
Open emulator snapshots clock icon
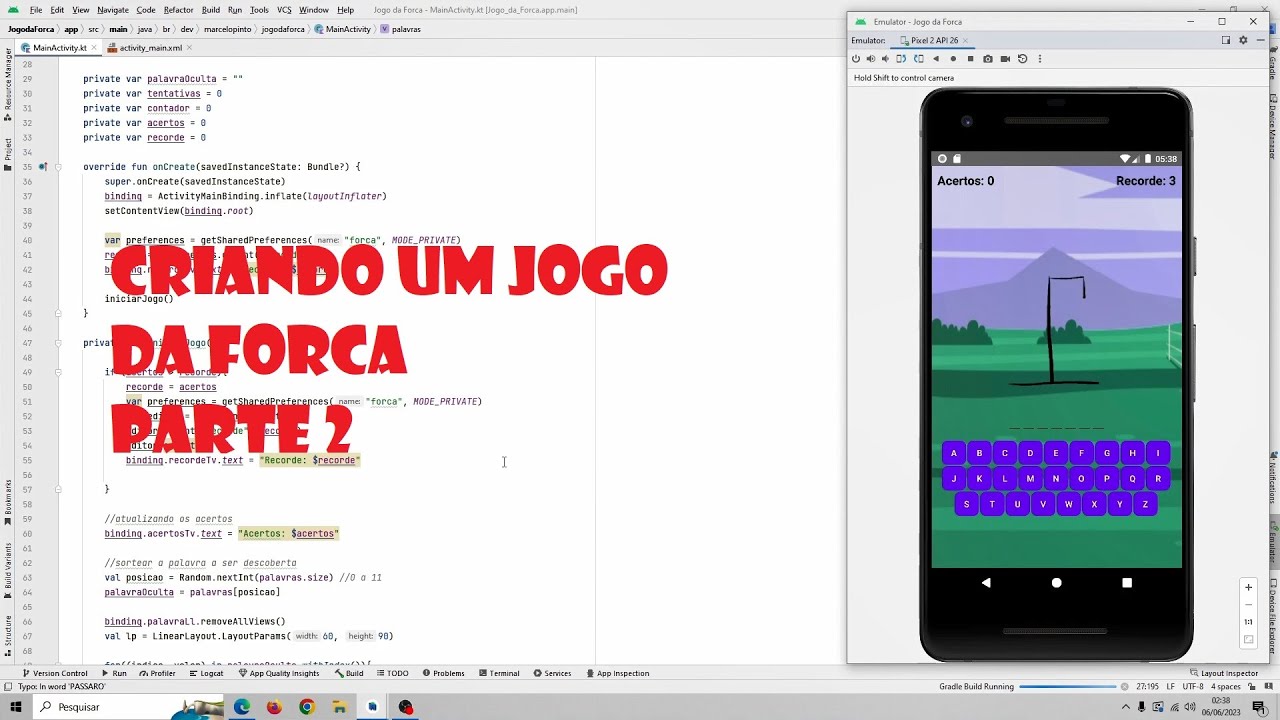coord(1022,59)
